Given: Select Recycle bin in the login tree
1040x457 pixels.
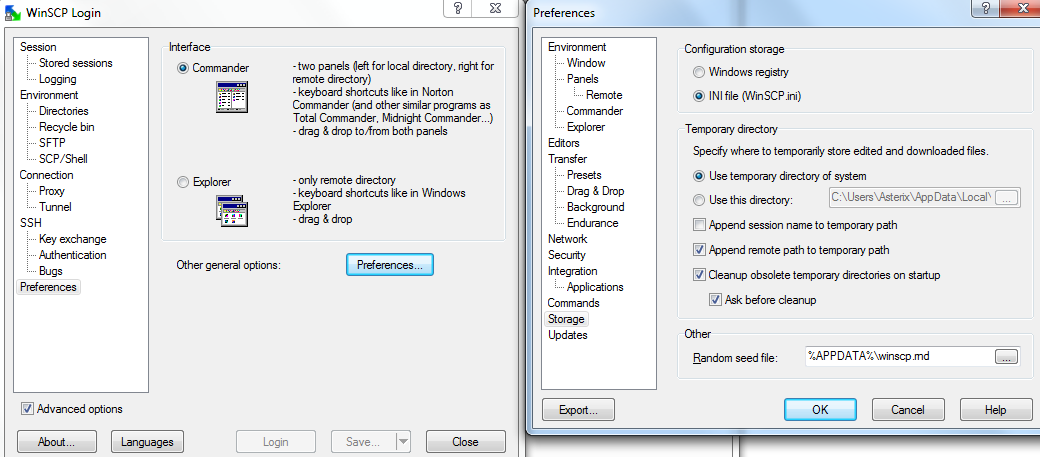Looking at the screenshot, I should click(66, 127).
